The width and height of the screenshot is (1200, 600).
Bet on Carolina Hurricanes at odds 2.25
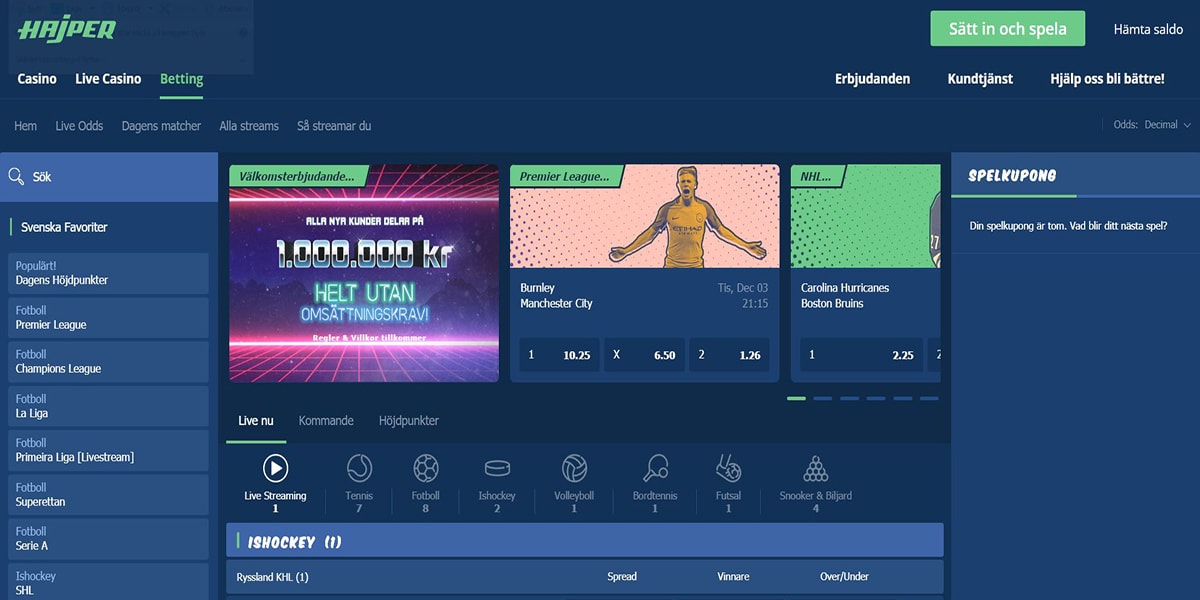[x=861, y=354]
